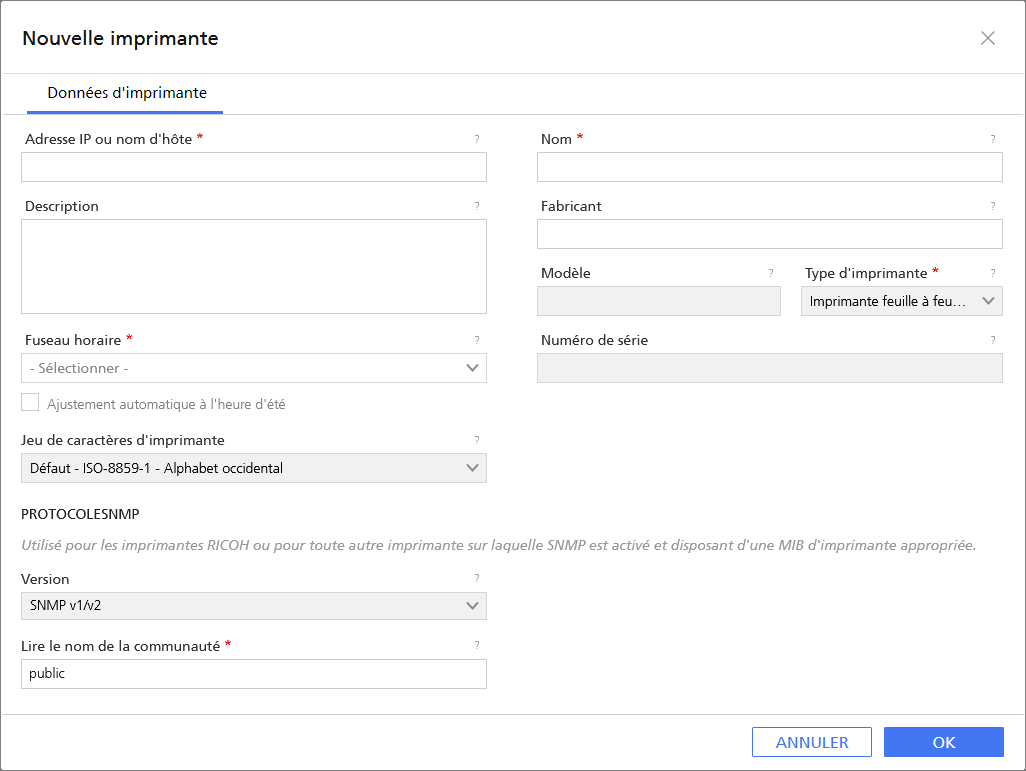This screenshot has height=771, width=1026.
Task: Open Jeu de caractères d'imprimante dropdown
Action: click(x=254, y=468)
